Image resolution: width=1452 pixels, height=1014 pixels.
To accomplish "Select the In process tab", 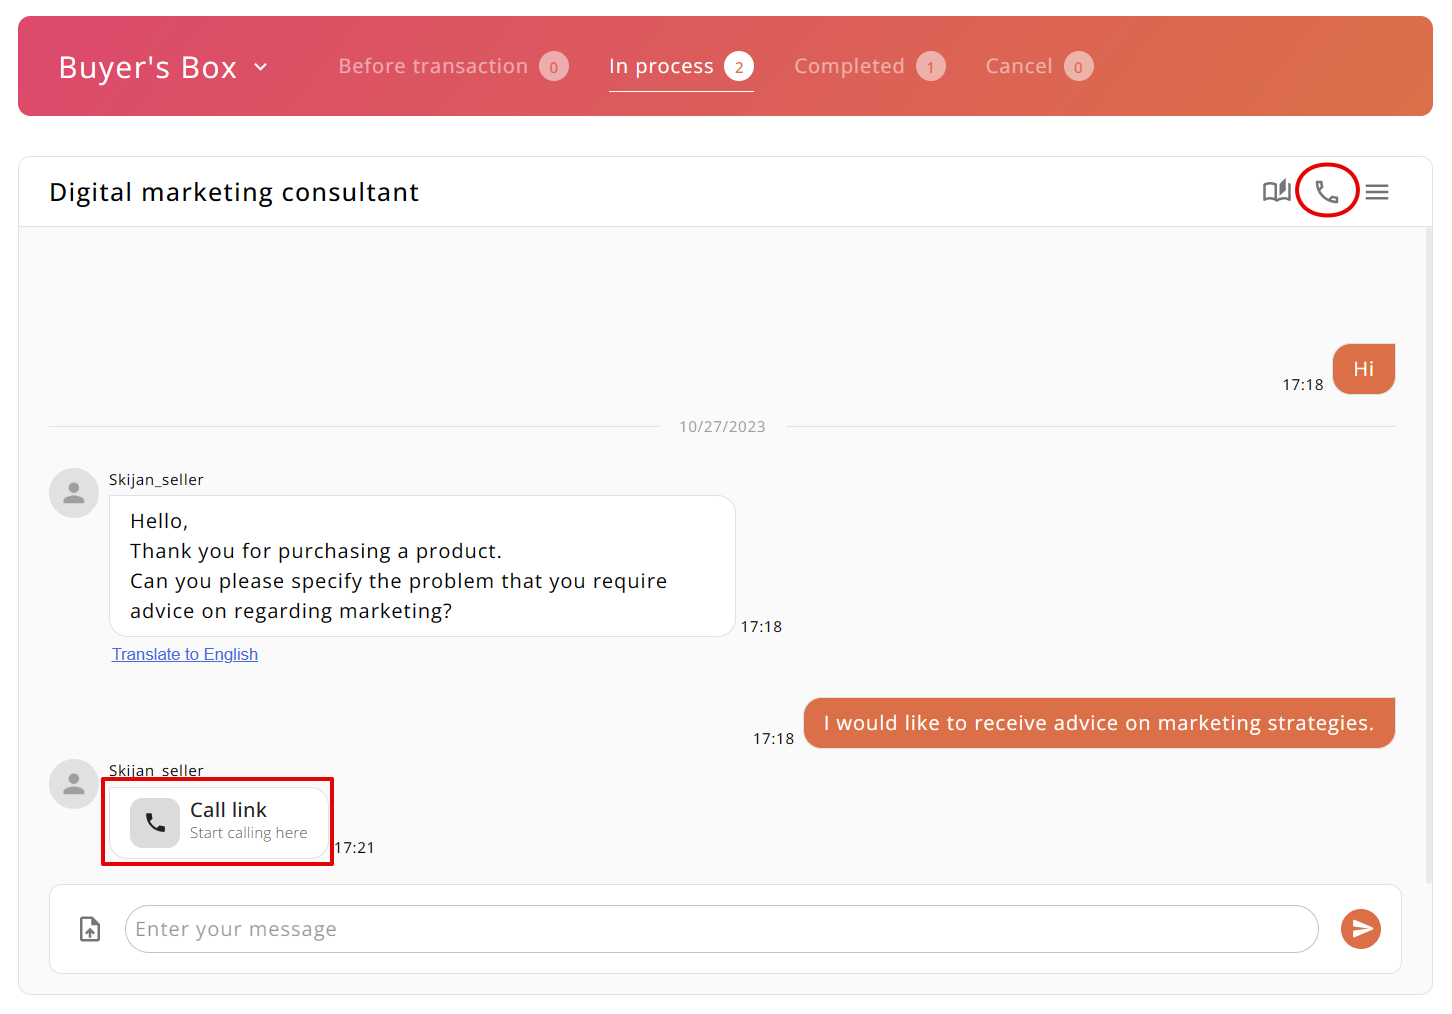I will [681, 66].
